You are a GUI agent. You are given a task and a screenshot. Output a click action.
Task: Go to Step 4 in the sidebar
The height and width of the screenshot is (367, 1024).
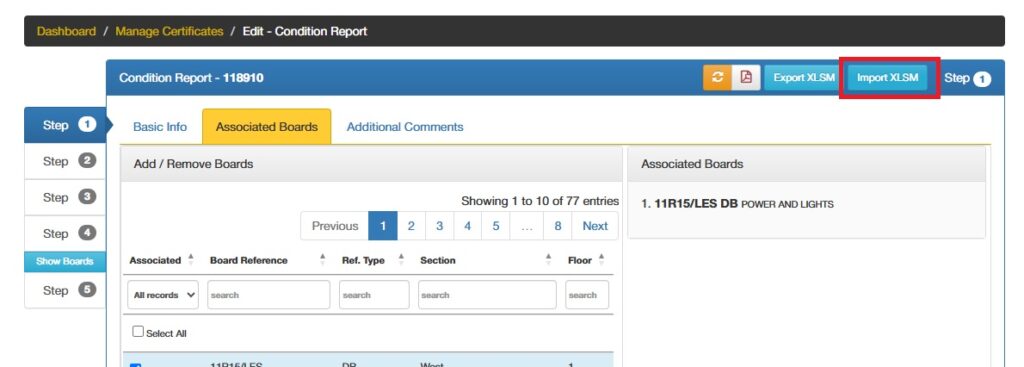click(65, 233)
